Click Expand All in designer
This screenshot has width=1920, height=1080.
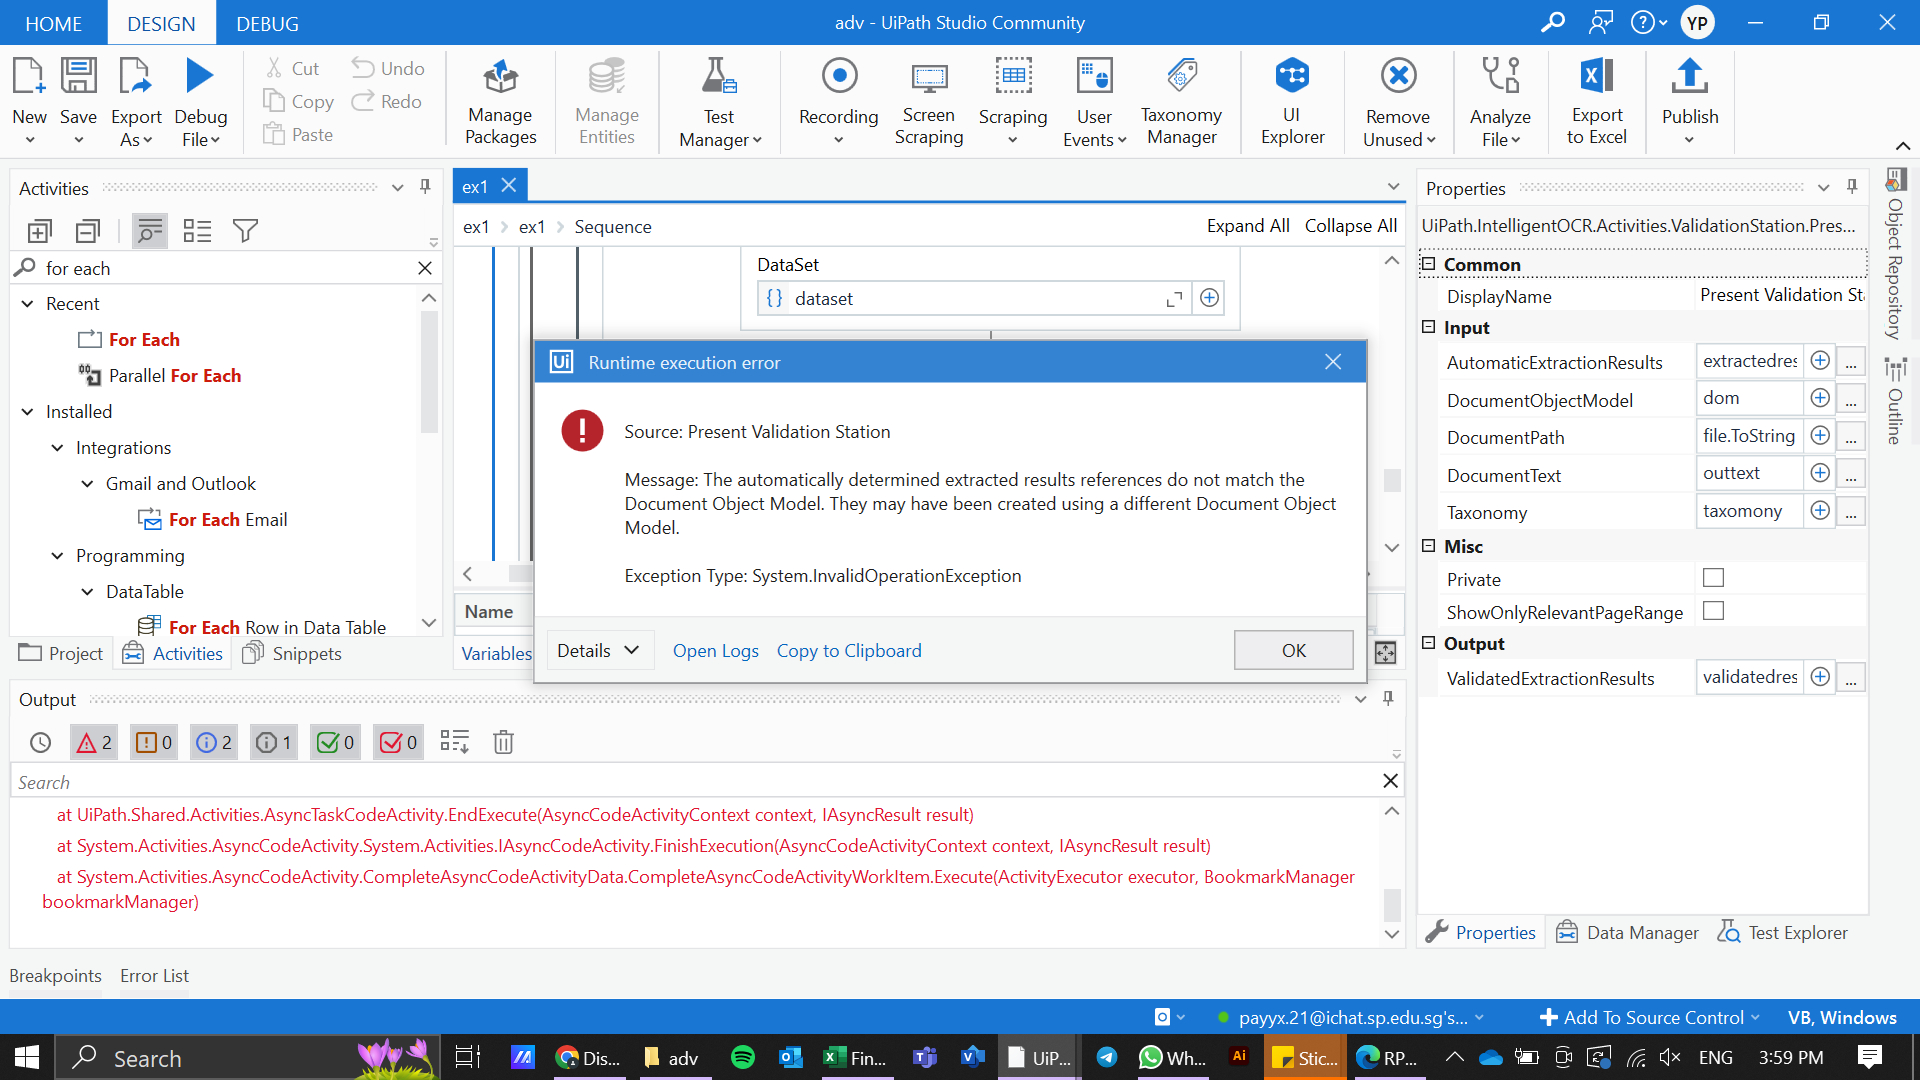[1247, 226]
